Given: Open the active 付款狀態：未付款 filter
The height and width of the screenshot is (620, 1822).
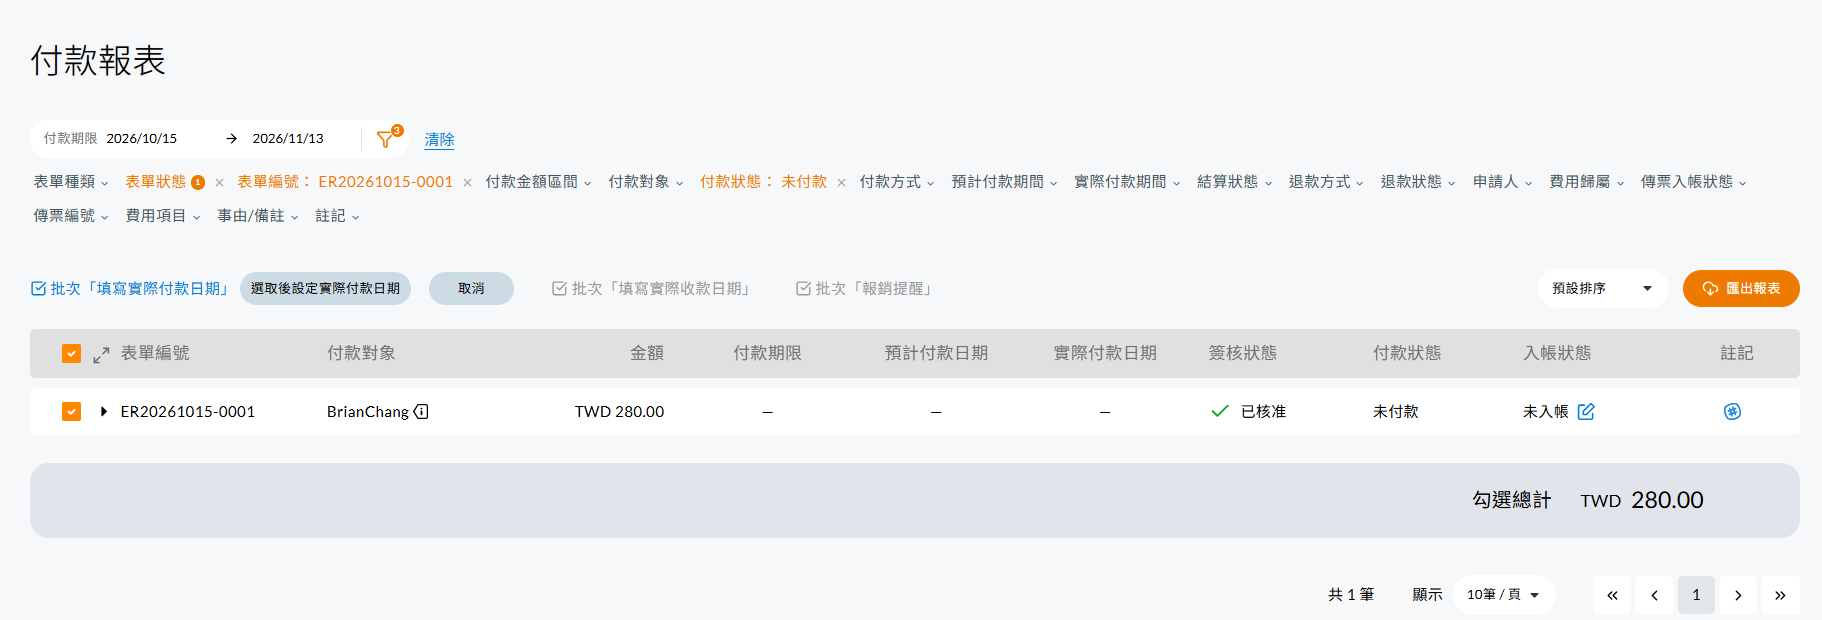Looking at the screenshot, I should coord(763,182).
